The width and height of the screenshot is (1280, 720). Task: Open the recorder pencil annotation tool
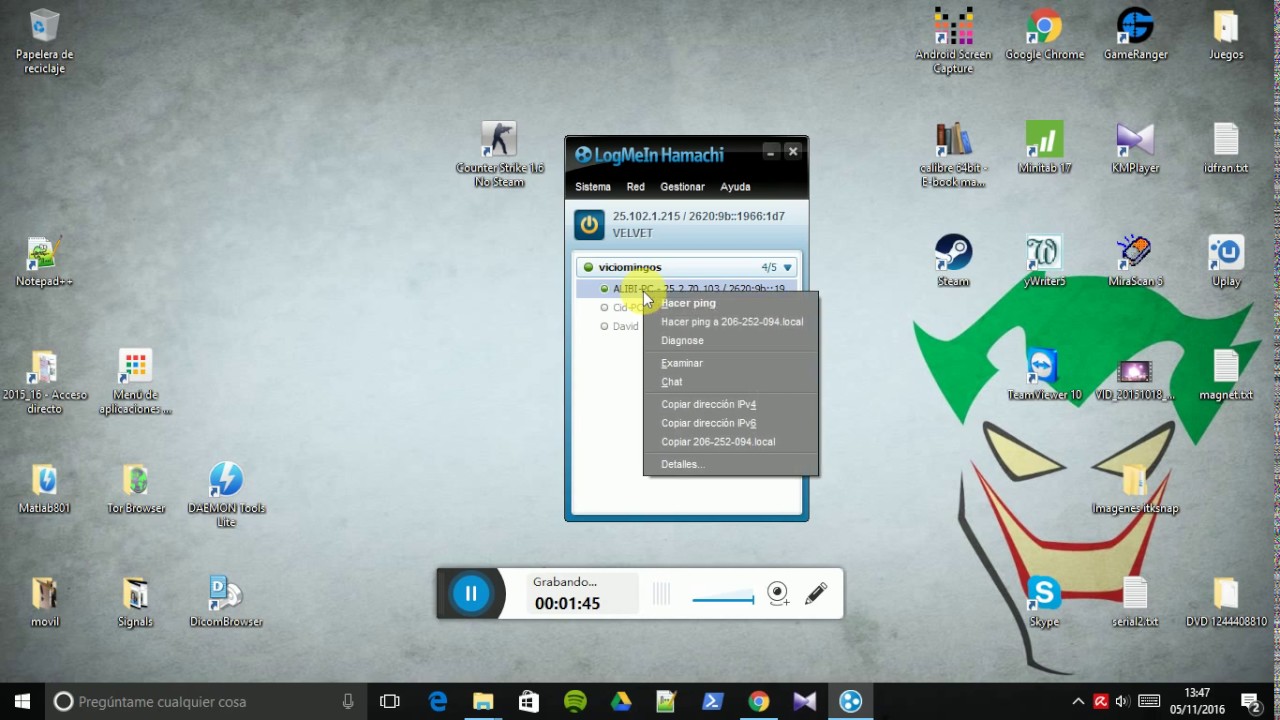816,593
